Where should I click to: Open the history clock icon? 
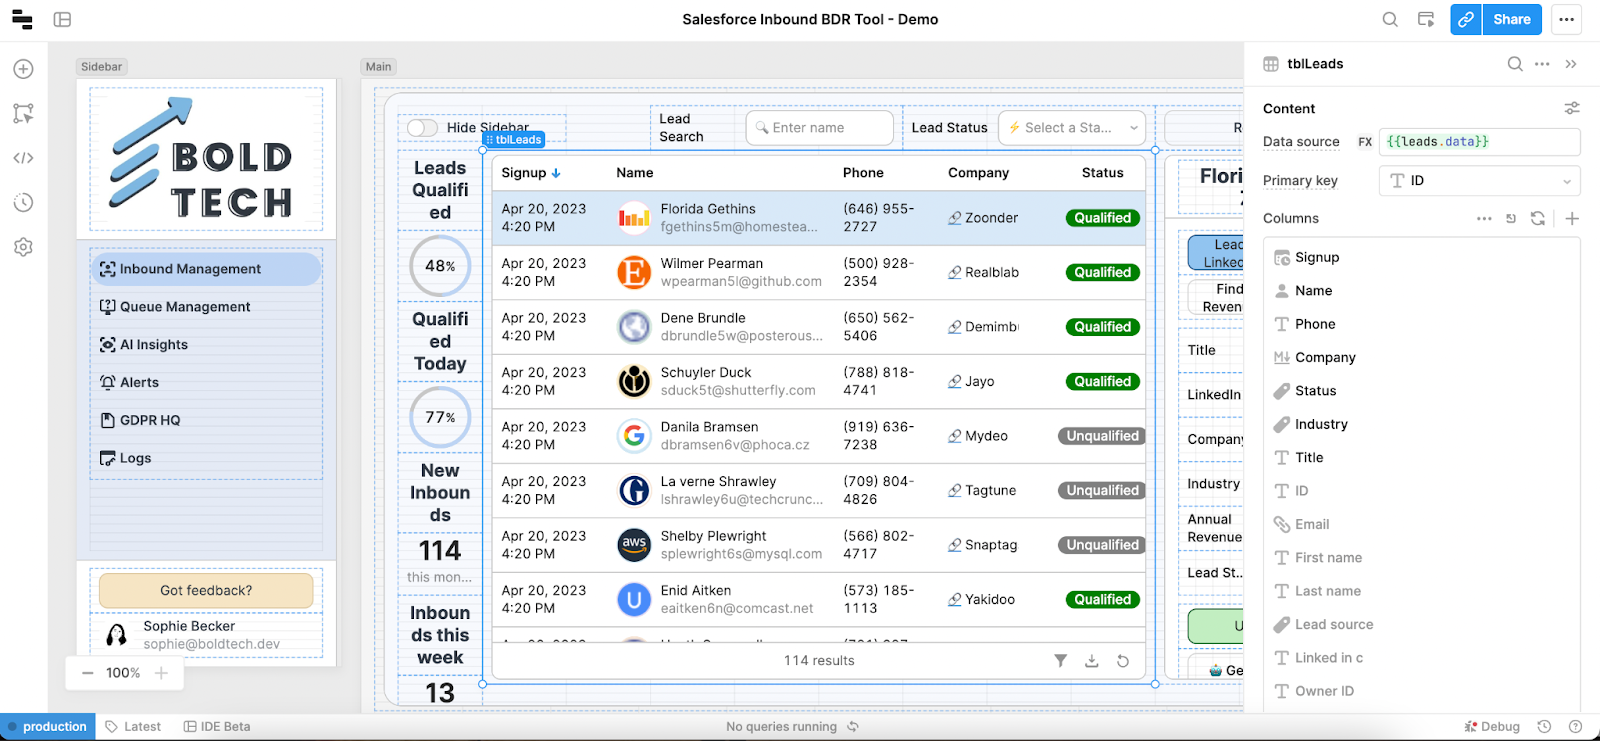coord(24,202)
